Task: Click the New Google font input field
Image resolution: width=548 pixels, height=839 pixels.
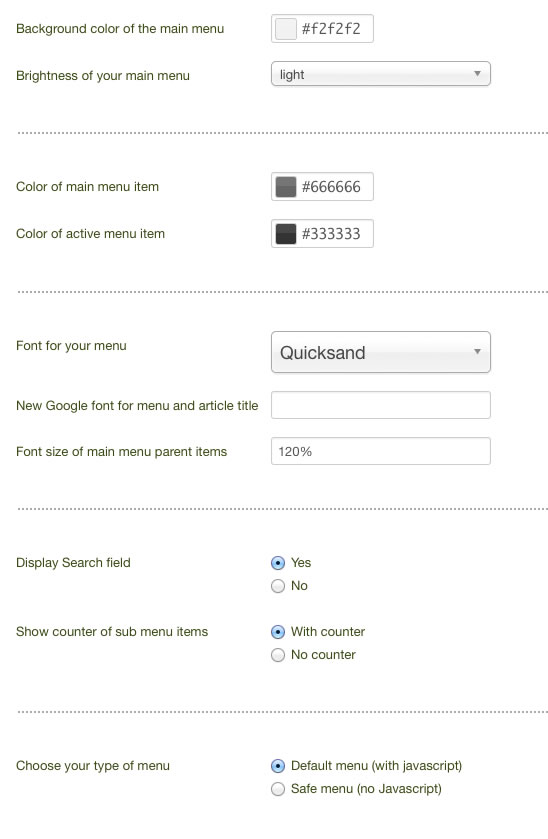Action: point(380,405)
